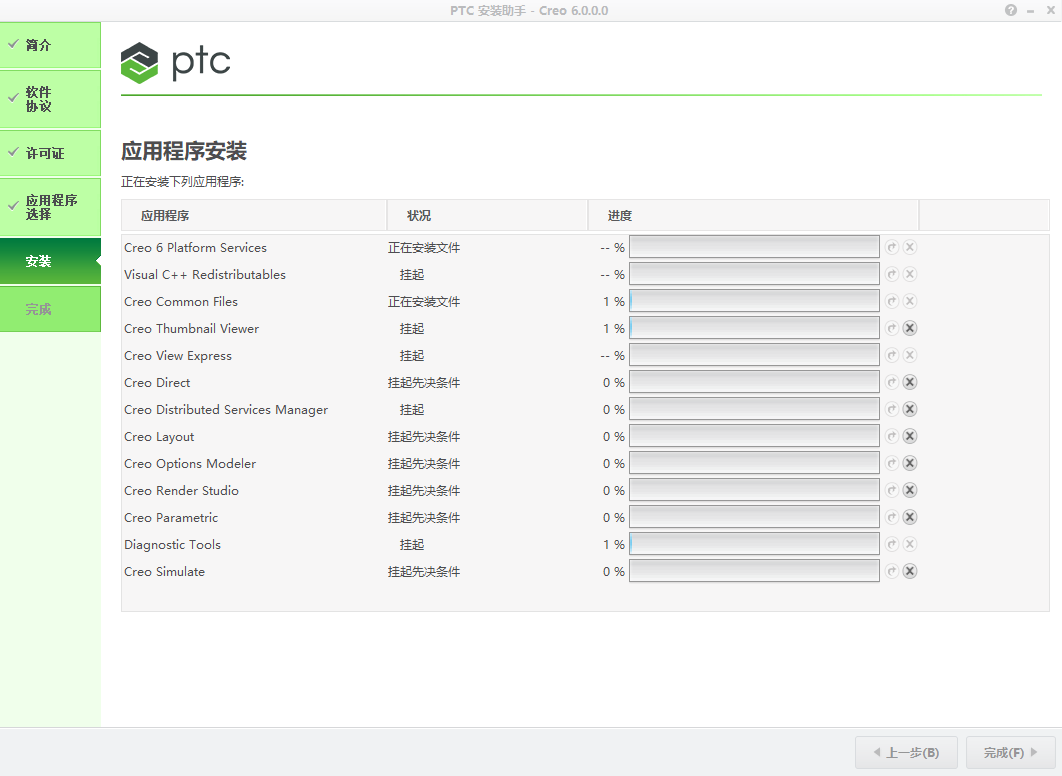Open help from the title bar
Screen dimensions: 1062x776
(1010, 10)
